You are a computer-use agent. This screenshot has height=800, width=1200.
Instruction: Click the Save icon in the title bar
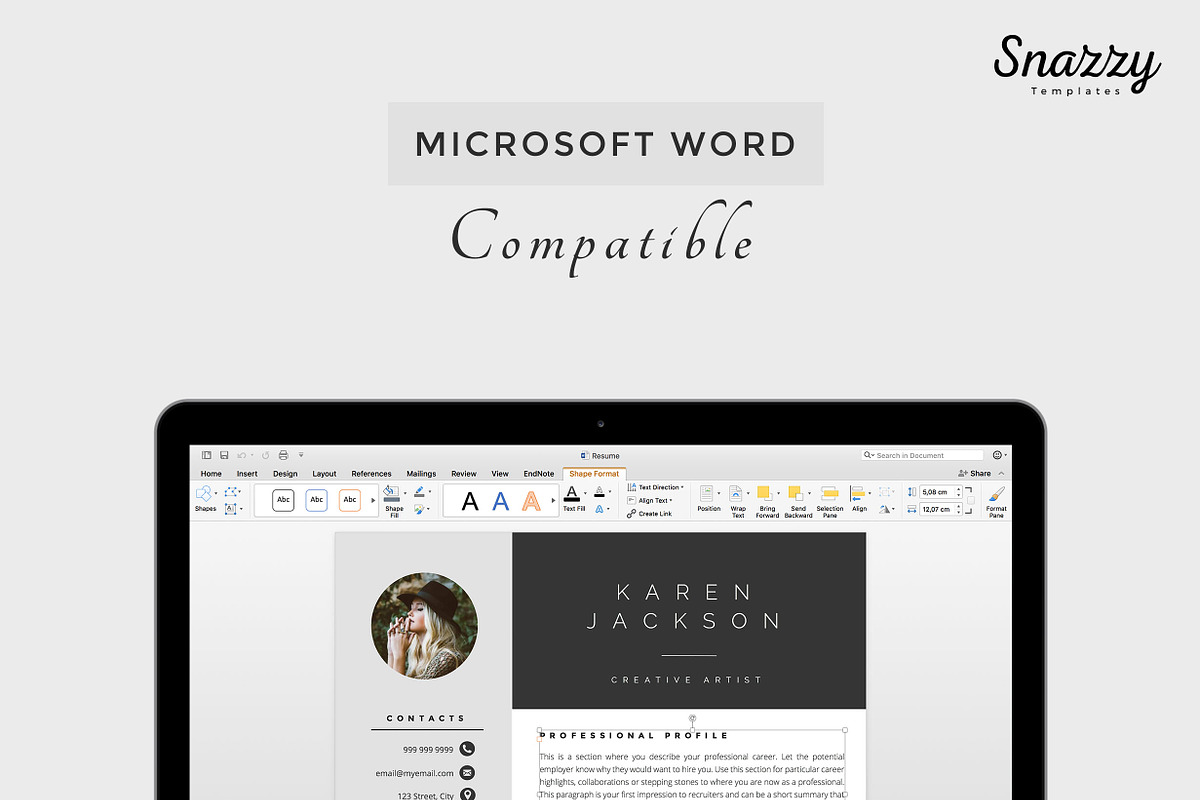(x=224, y=455)
